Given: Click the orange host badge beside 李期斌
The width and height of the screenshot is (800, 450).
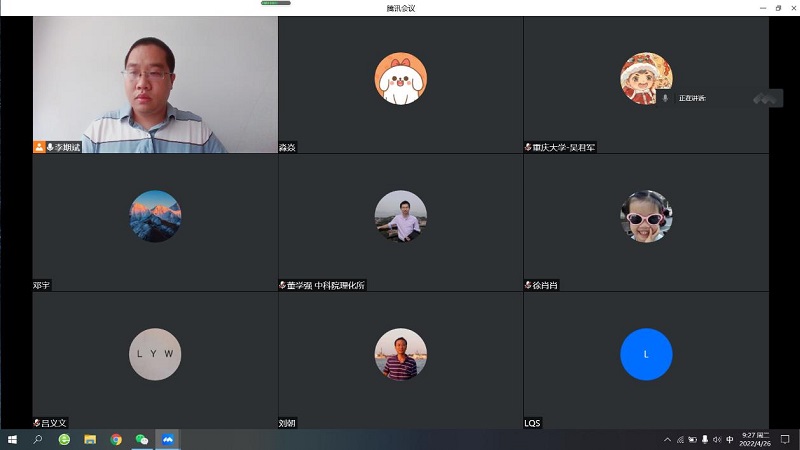Looking at the screenshot, I should coord(39,147).
